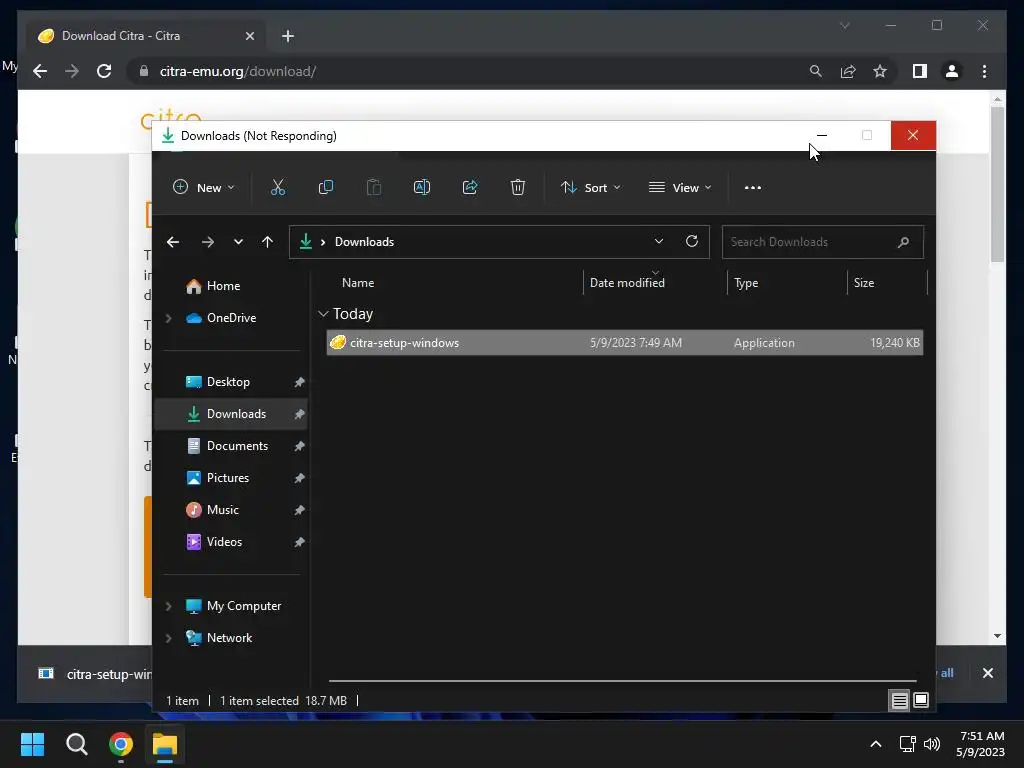The width and height of the screenshot is (1024, 768).
Task: Open Chrome side panel icon
Action: 920,71
